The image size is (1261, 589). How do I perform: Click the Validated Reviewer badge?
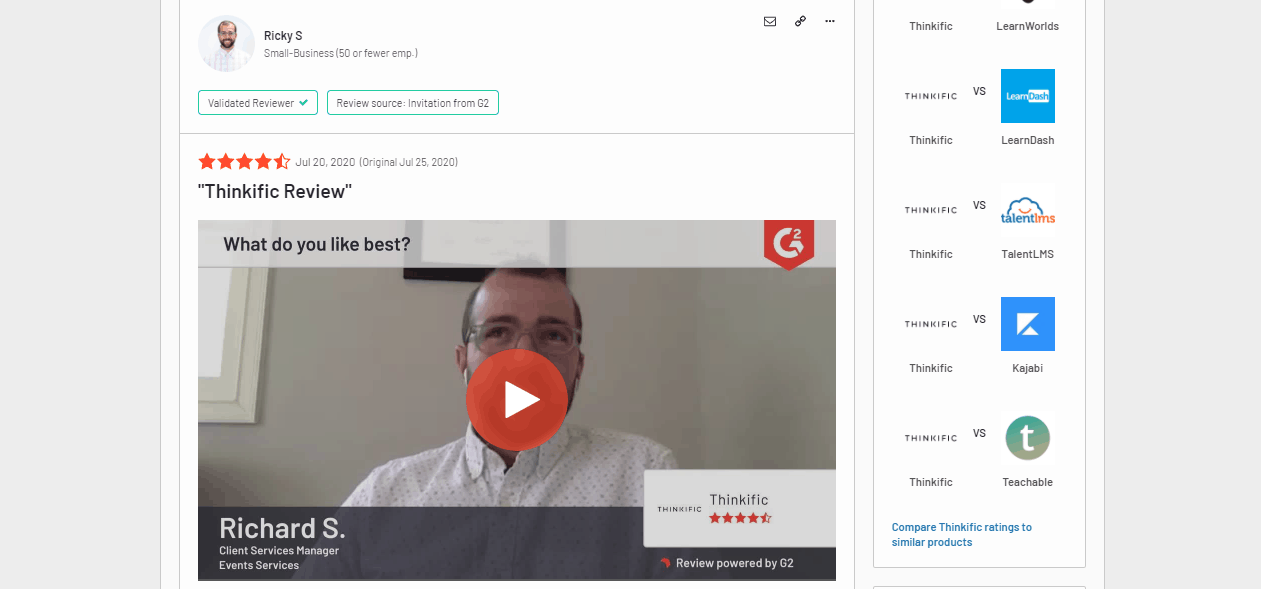pyautogui.click(x=258, y=103)
